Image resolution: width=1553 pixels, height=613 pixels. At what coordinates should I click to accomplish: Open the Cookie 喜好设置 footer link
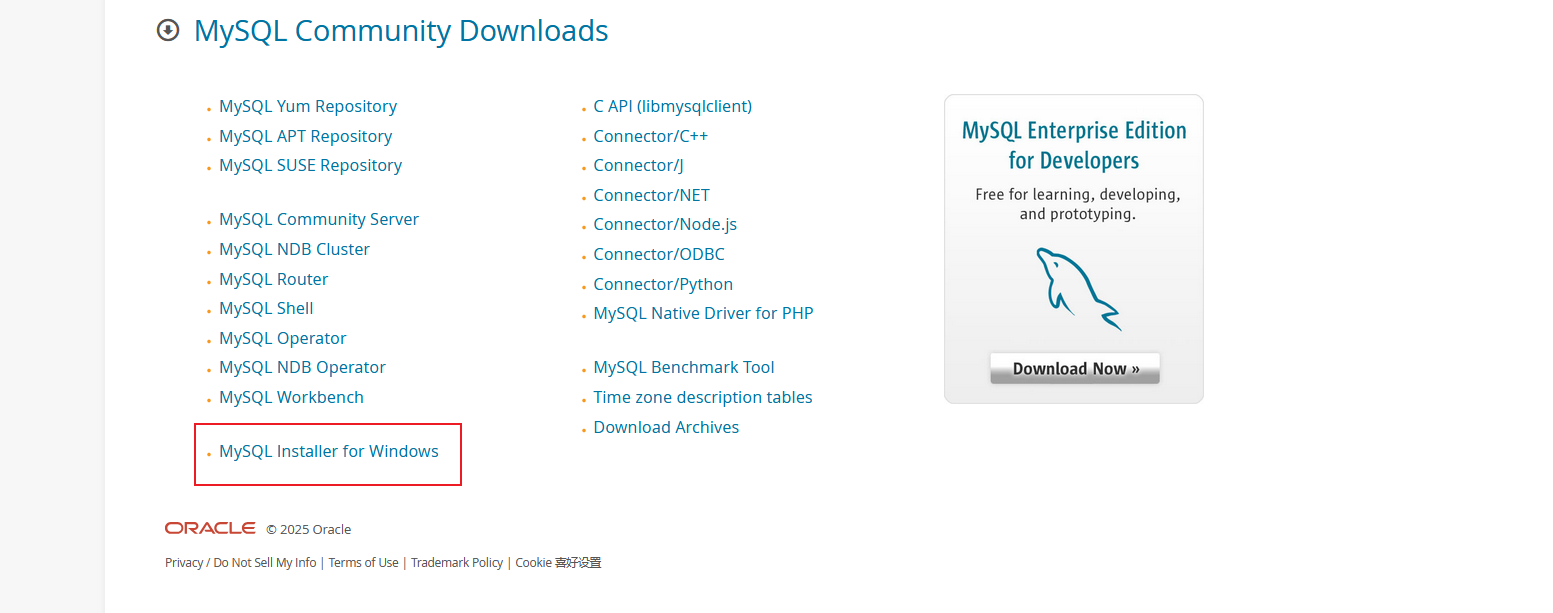558,563
